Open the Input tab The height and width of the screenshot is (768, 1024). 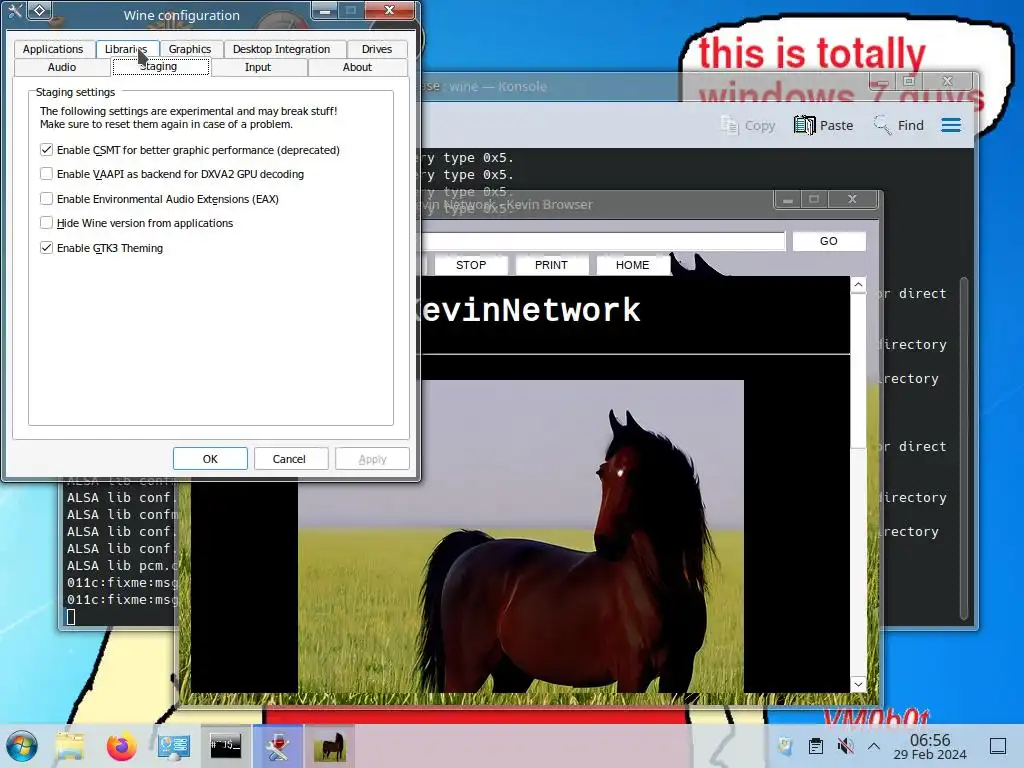(258, 67)
